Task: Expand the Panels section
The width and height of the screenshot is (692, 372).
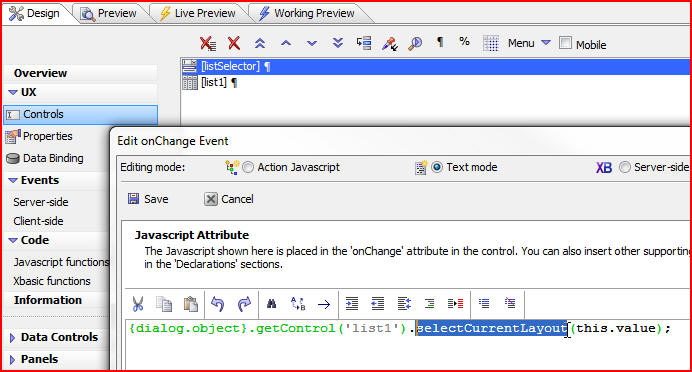Action: coord(12,360)
